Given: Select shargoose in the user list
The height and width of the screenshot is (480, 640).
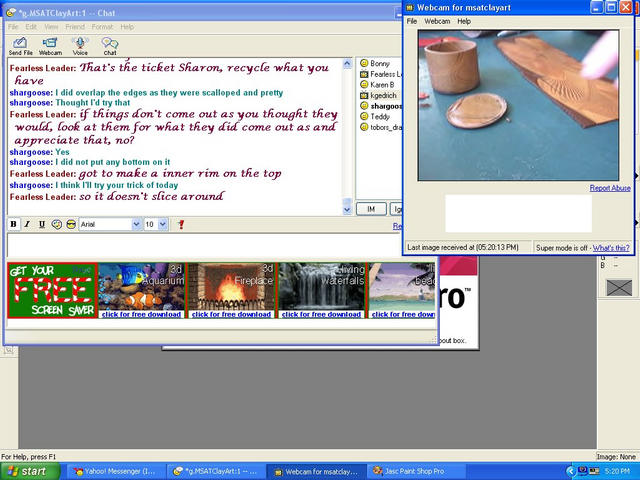Looking at the screenshot, I should [386, 106].
